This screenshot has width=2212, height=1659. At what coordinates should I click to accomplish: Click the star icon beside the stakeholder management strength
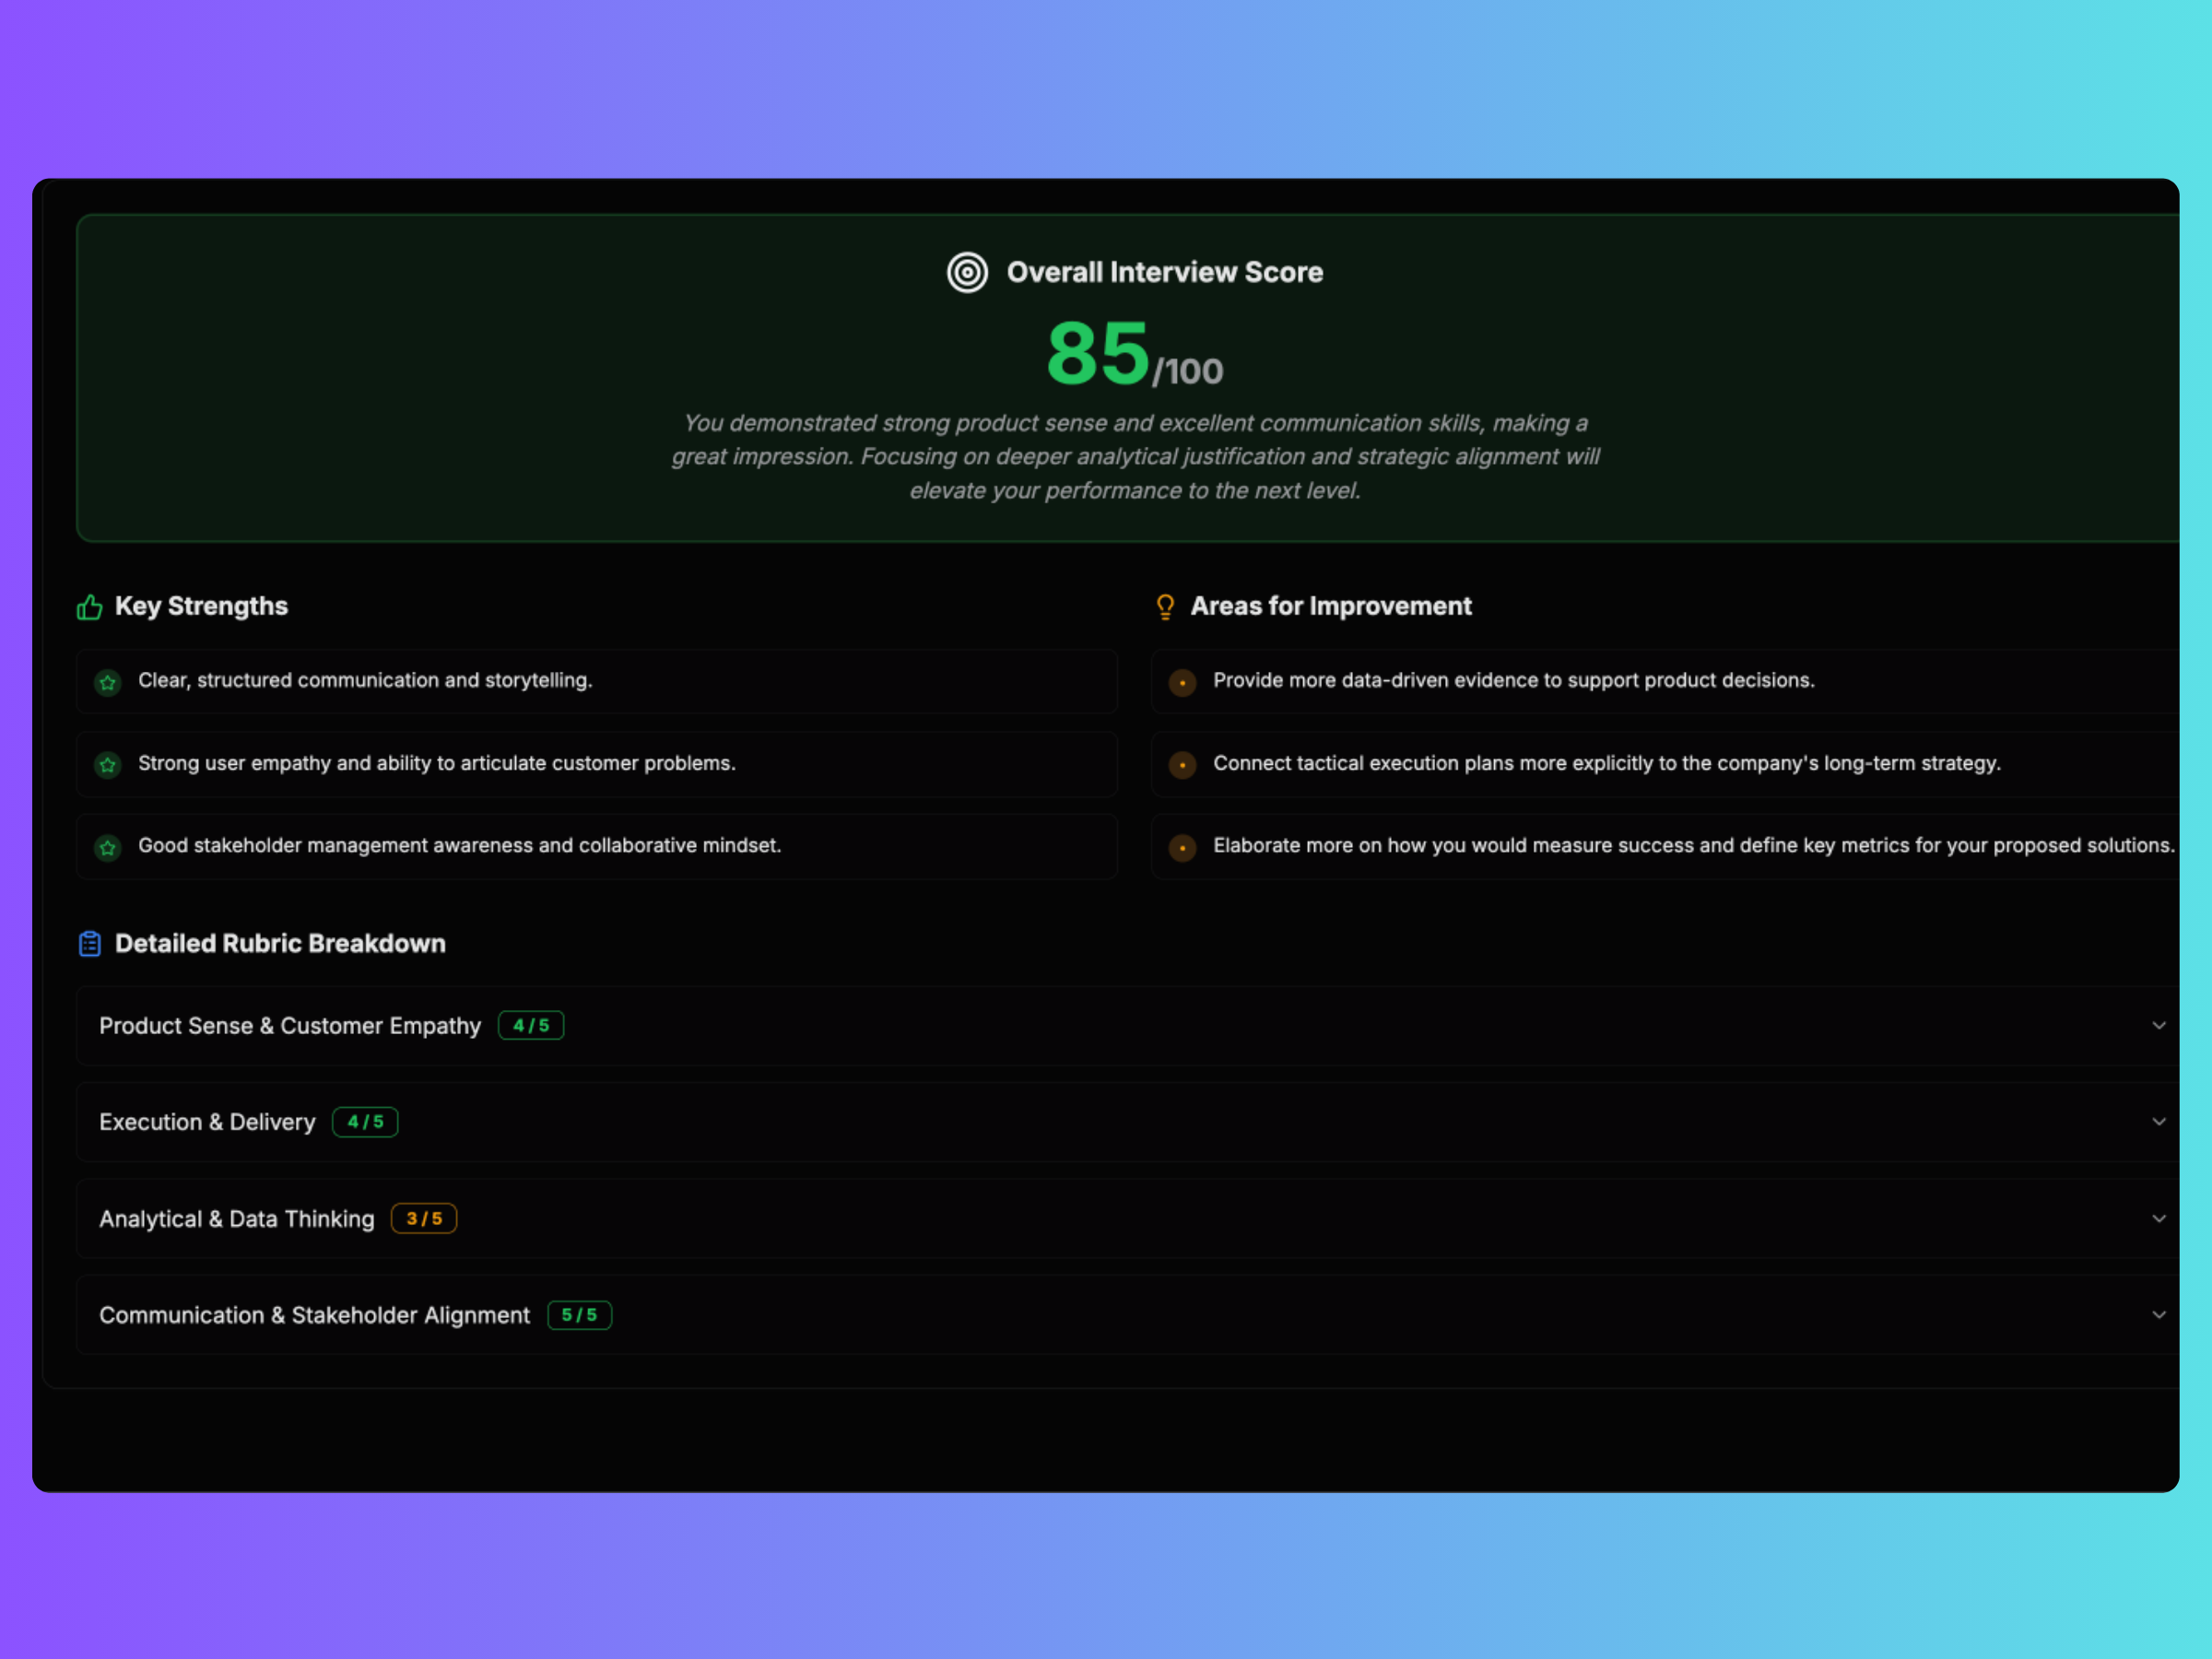pos(108,847)
